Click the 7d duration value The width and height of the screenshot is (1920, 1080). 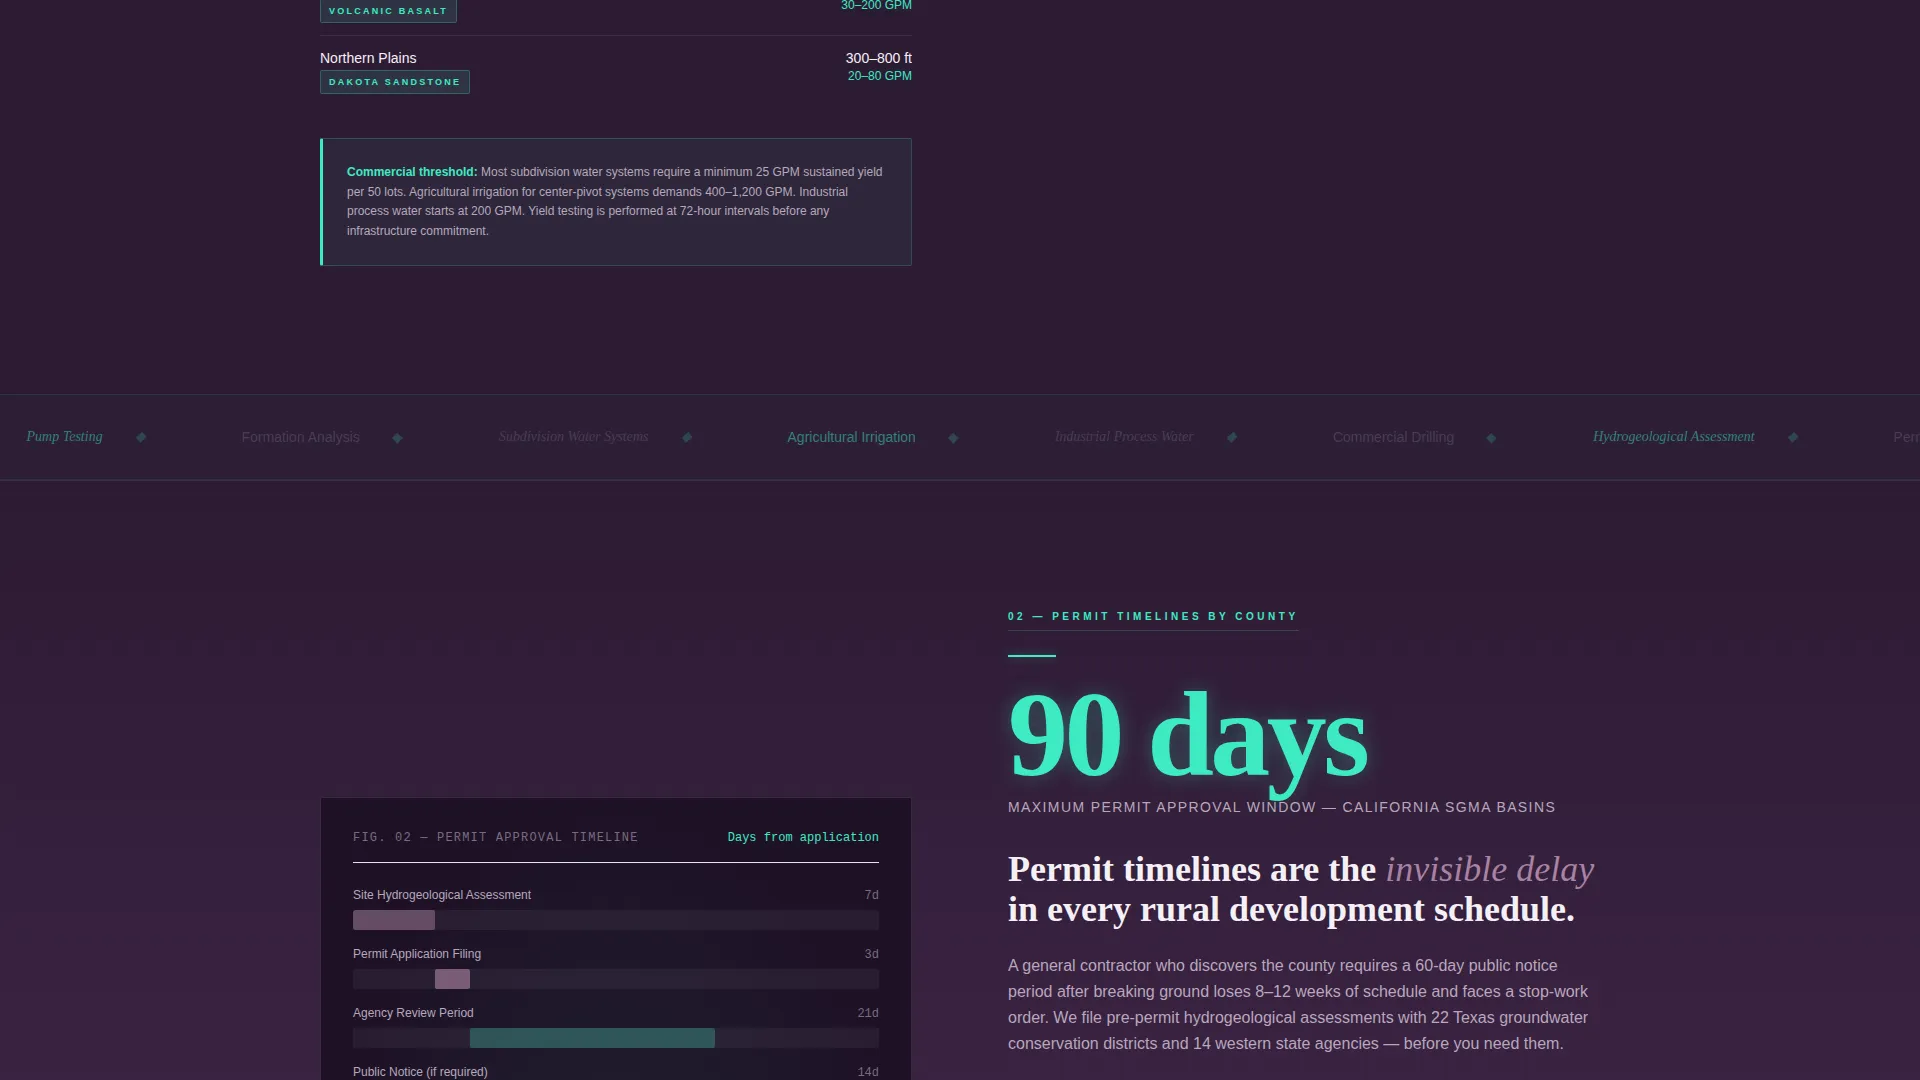click(x=871, y=895)
